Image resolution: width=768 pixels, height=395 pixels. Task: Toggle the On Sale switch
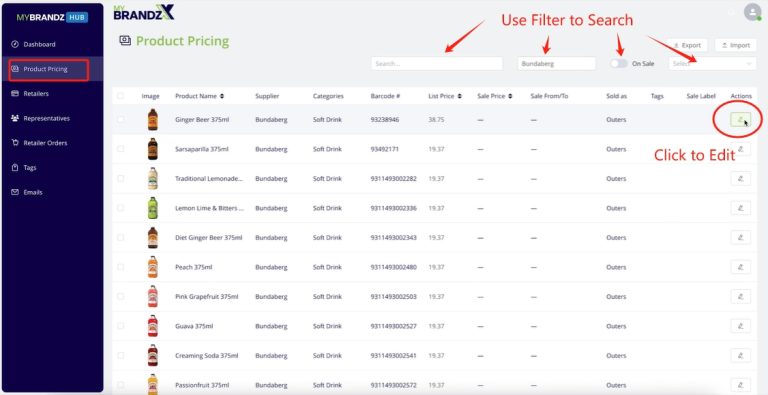(x=619, y=63)
